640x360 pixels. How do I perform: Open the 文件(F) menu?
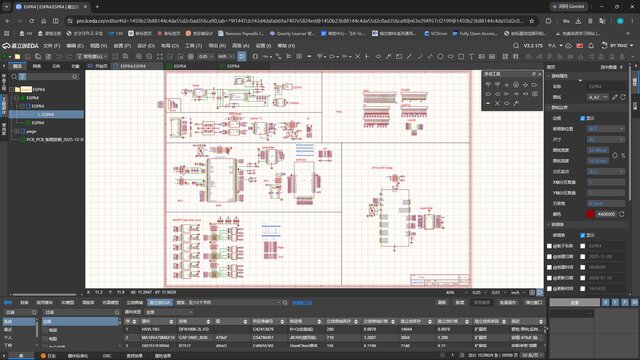51,46
